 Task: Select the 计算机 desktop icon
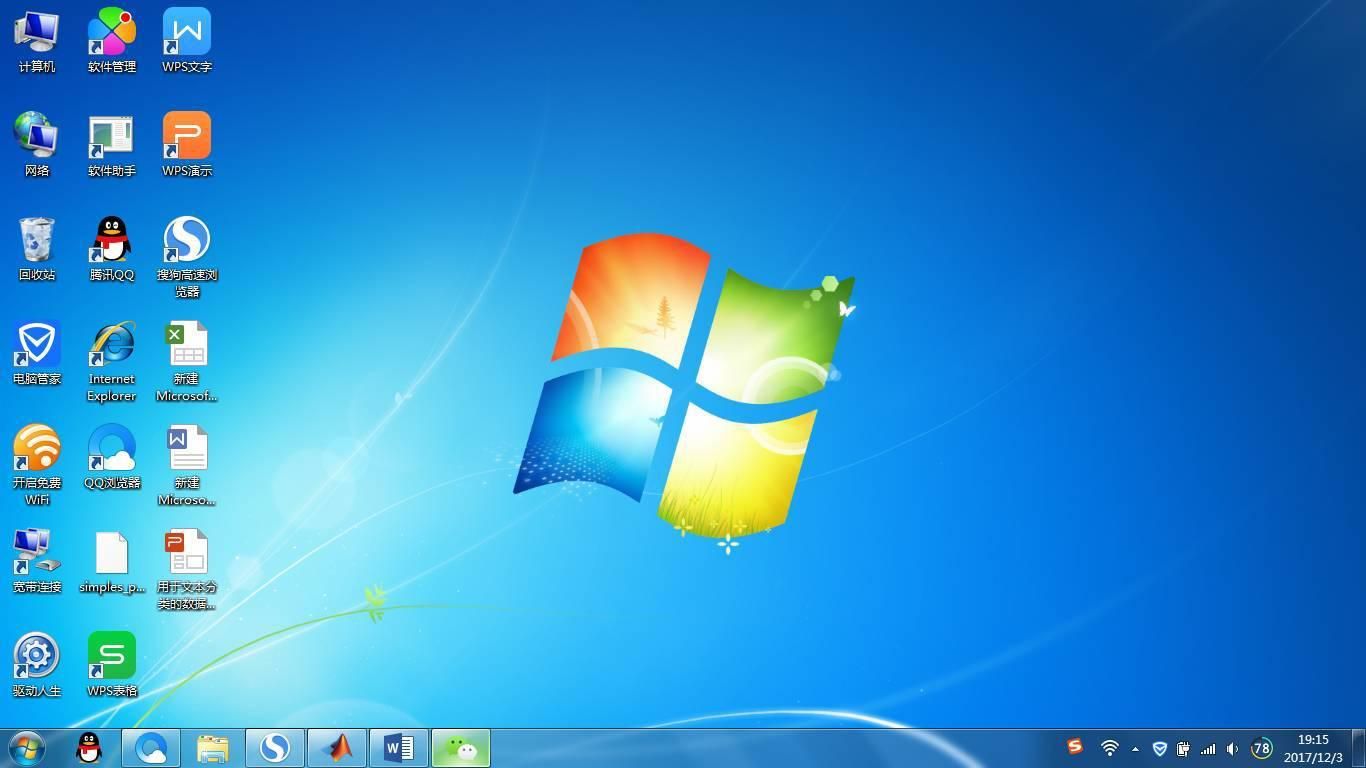pyautogui.click(x=37, y=41)
